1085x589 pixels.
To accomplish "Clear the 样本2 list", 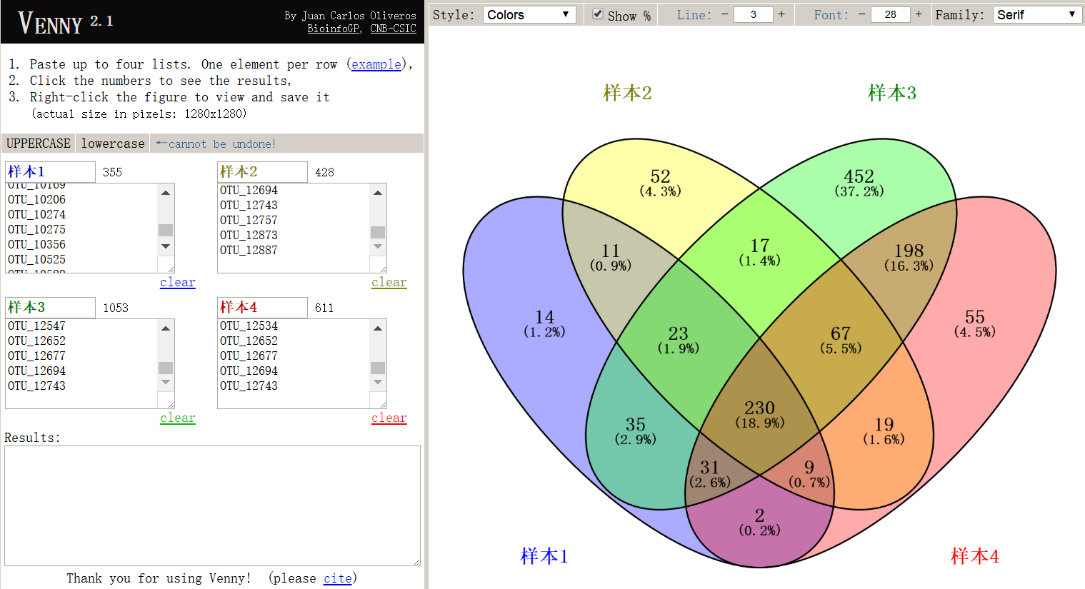I will click(389, 282).
